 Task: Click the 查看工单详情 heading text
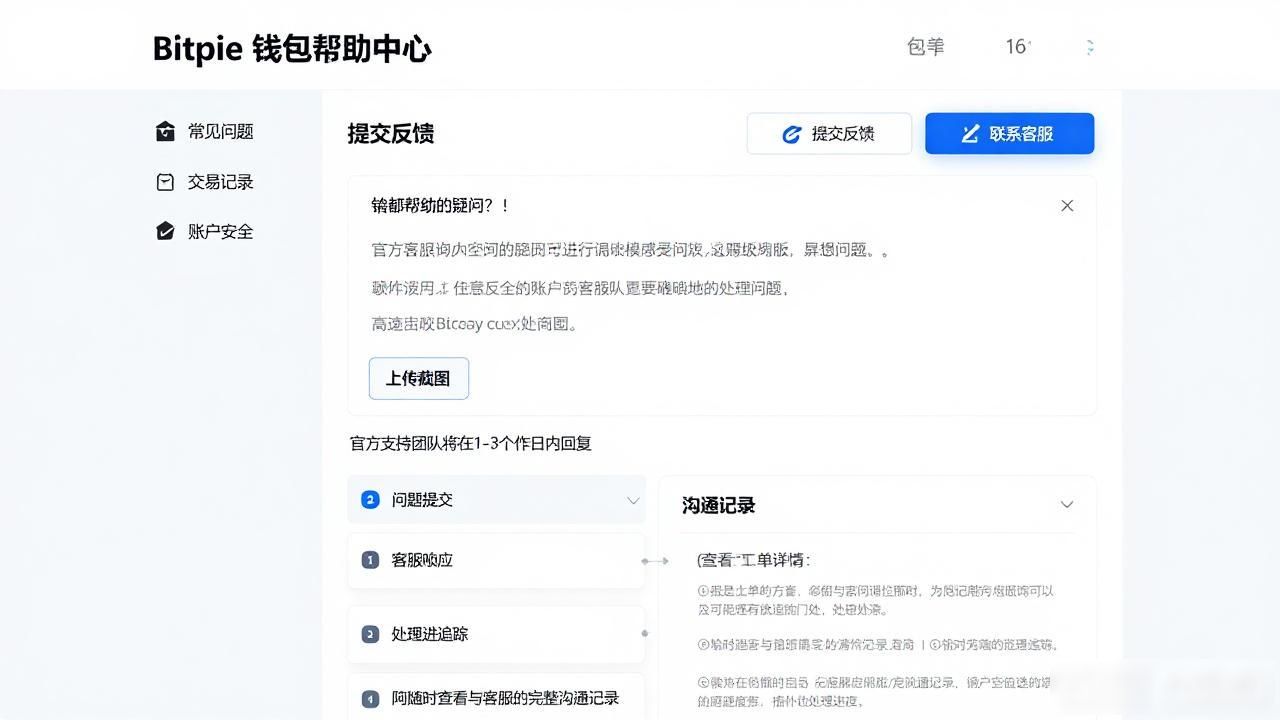[x=754, y=560]
